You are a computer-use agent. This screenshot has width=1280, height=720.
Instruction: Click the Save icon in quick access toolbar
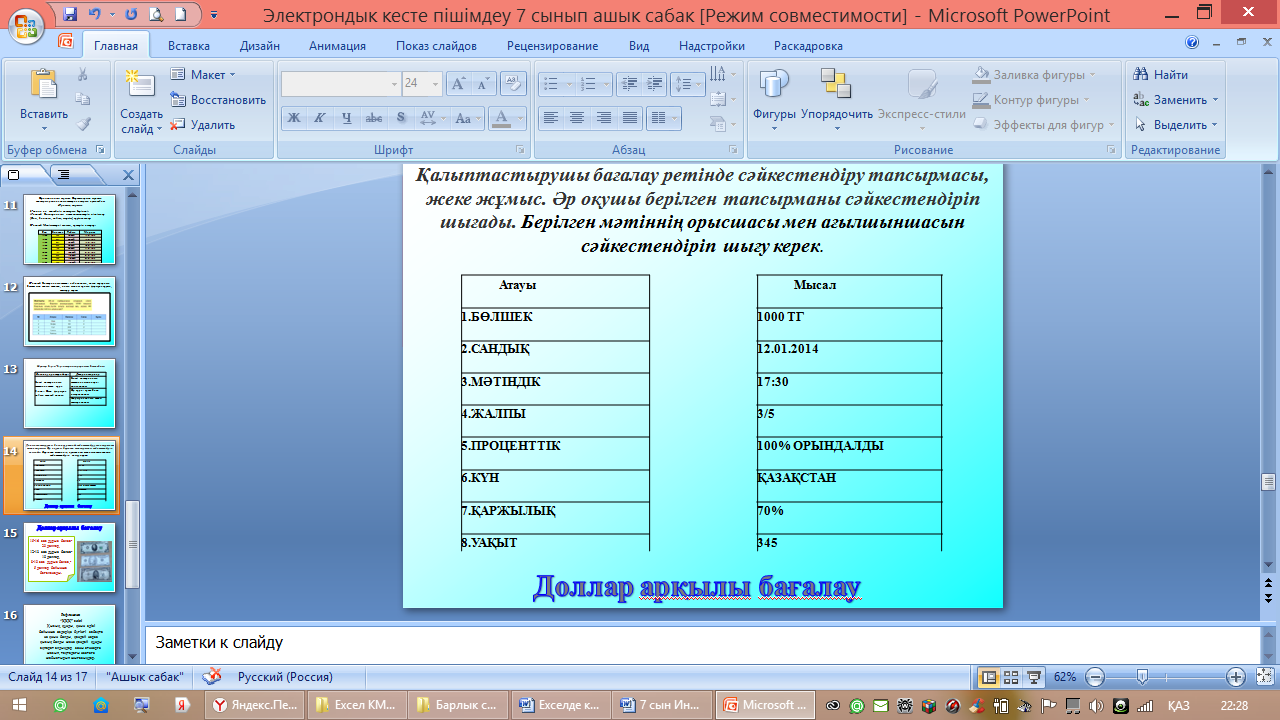click(x=70, y=15)
